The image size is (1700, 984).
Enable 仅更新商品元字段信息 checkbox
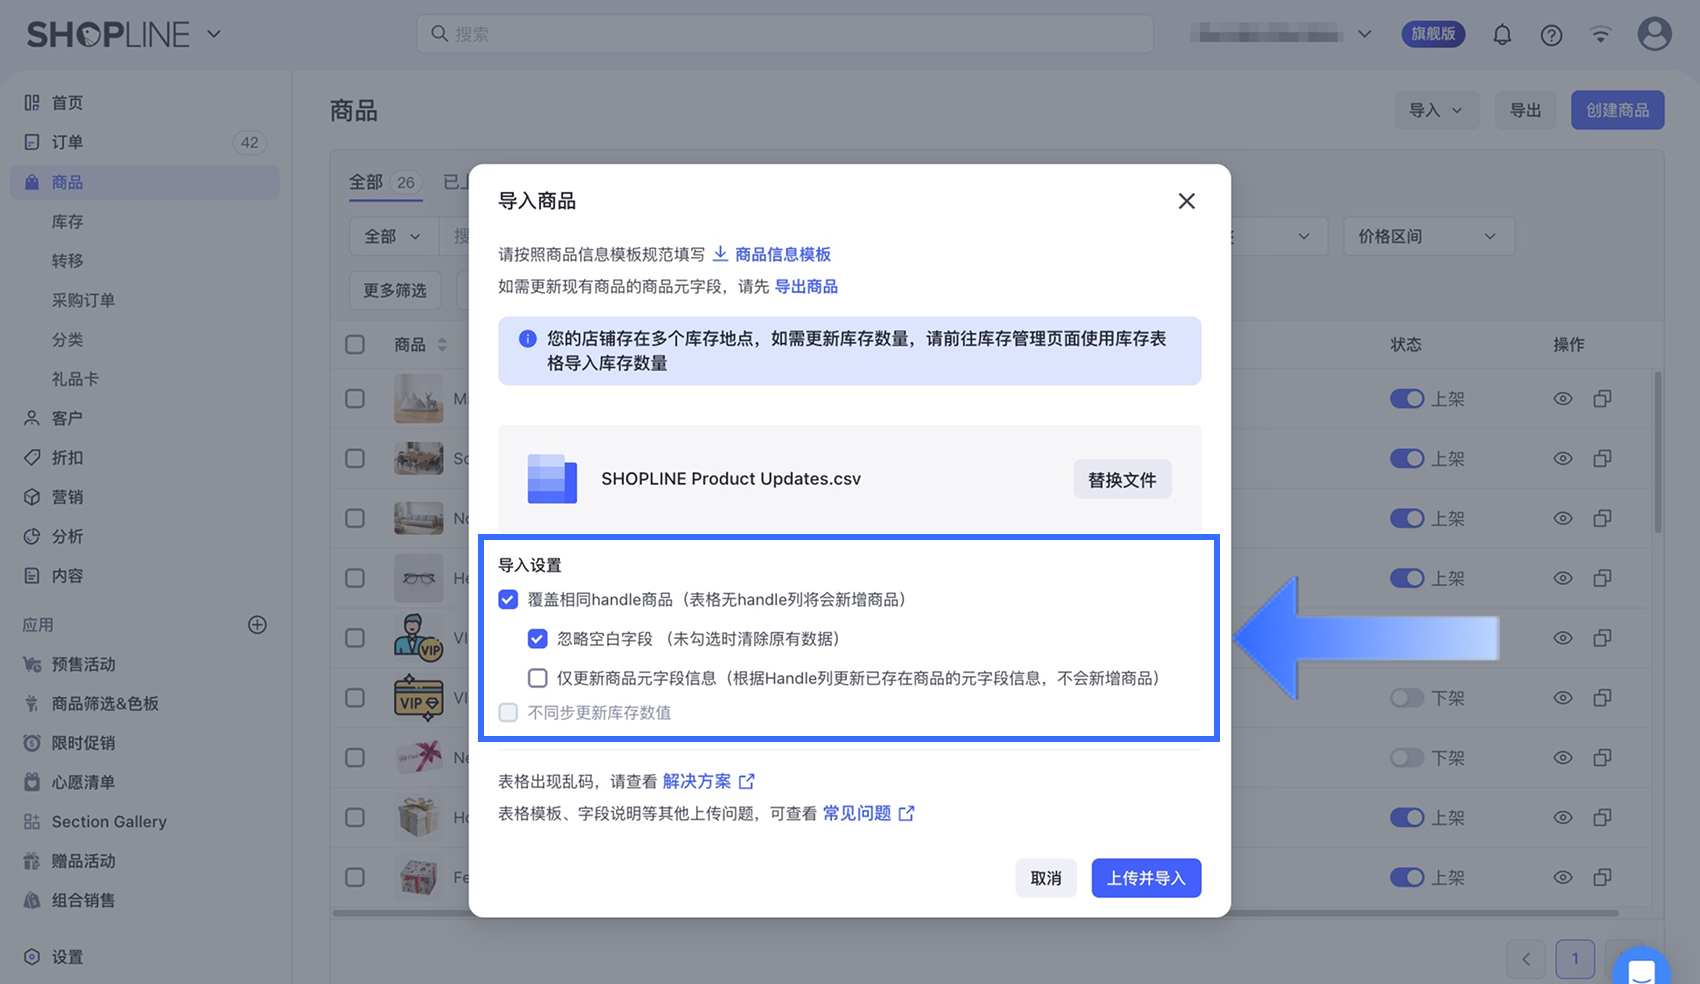[538, 678]
